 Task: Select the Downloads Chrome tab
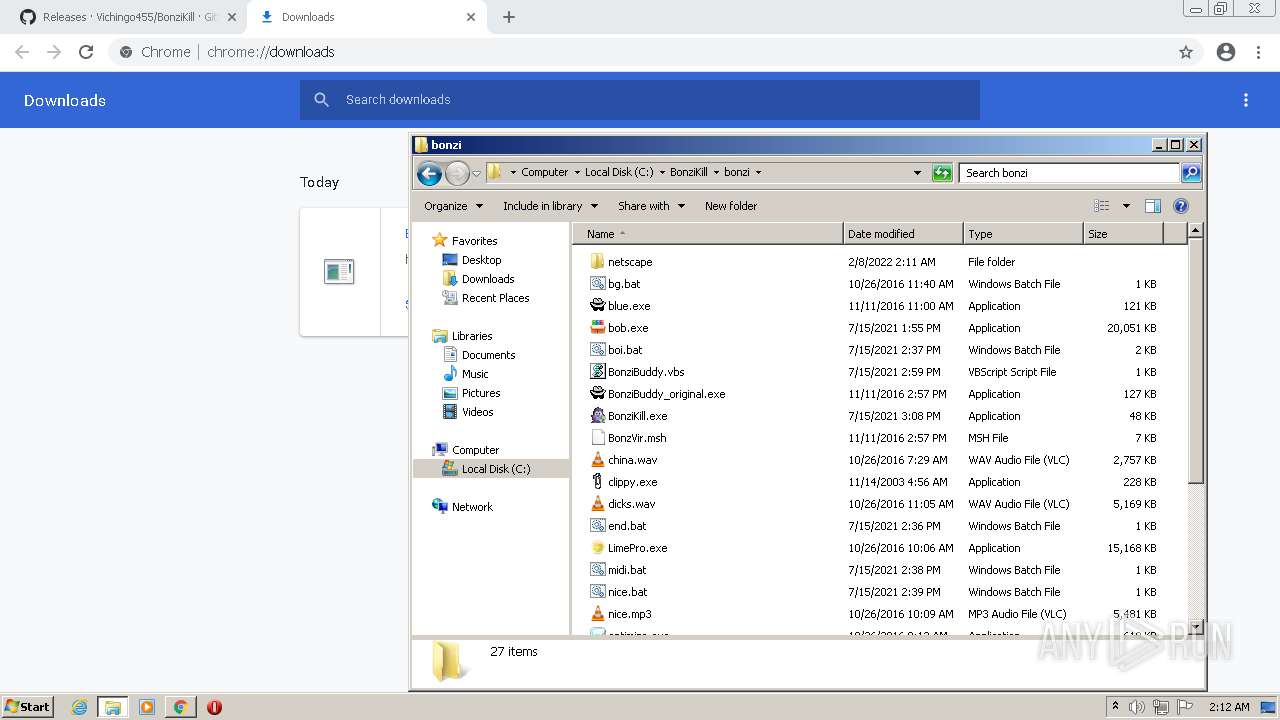367,17
